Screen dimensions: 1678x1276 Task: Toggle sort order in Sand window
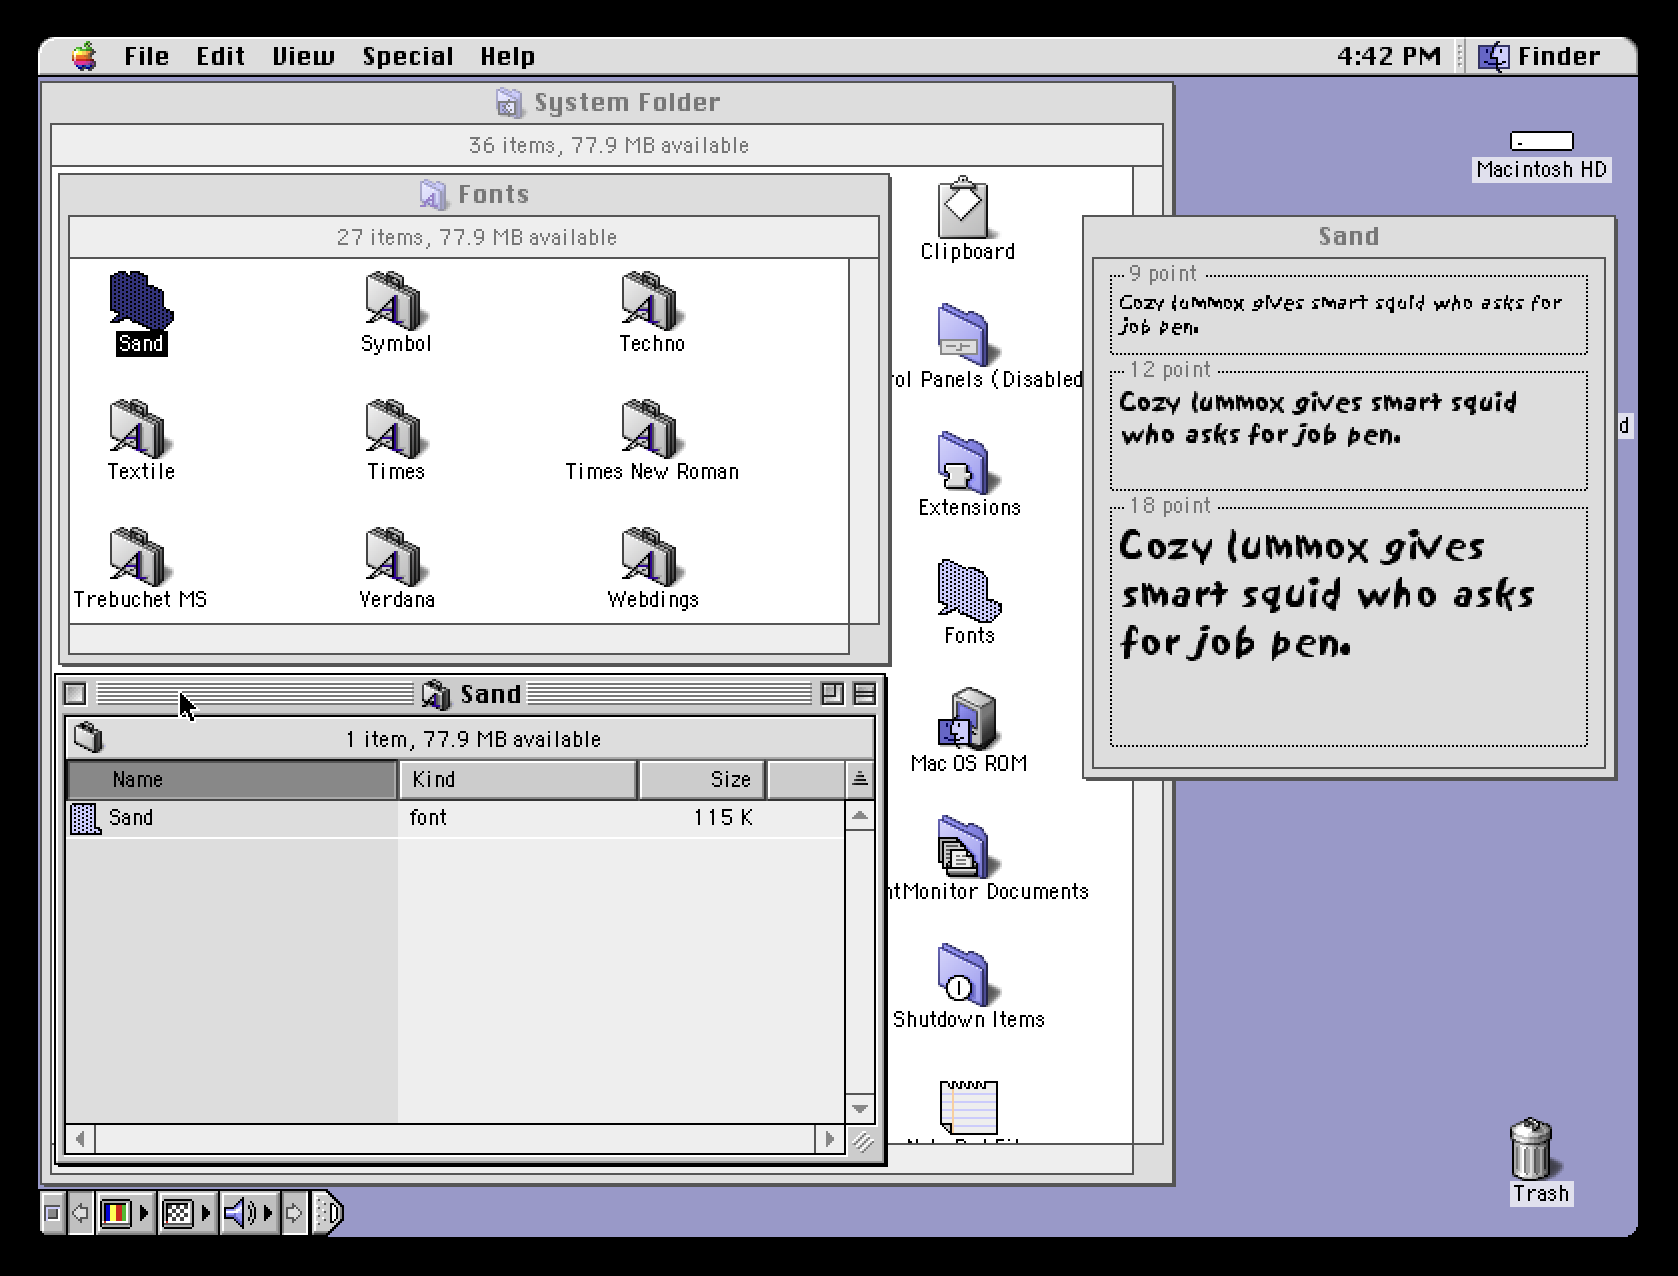click(x=860, y=779)
